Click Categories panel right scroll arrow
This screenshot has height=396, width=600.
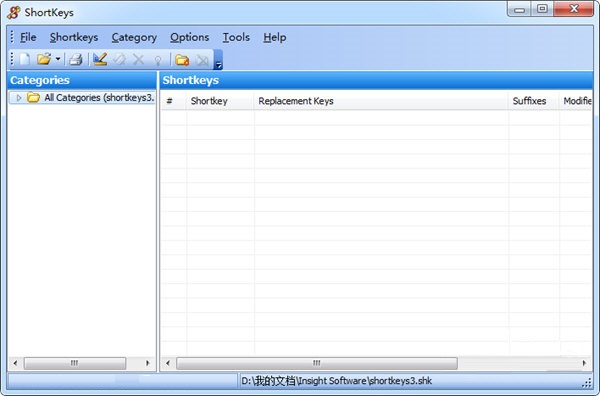148,363
